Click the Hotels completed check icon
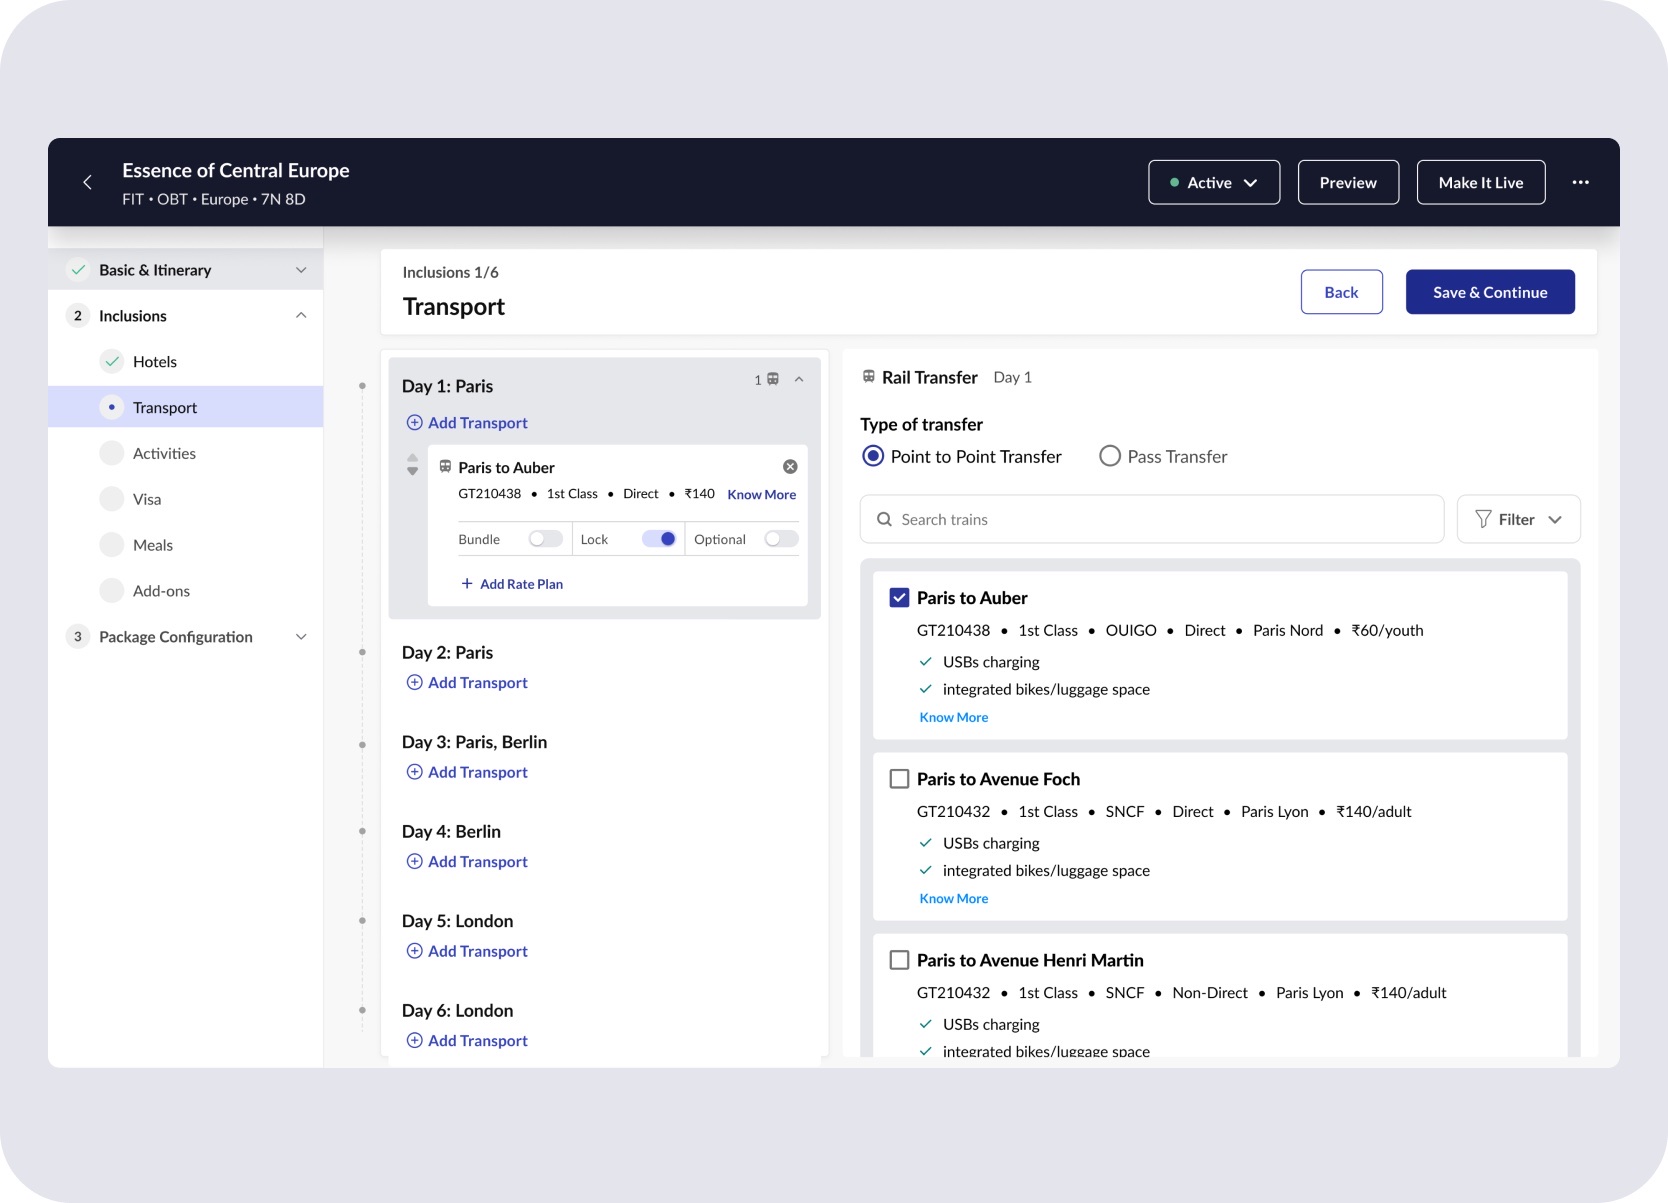 [112, 362]
